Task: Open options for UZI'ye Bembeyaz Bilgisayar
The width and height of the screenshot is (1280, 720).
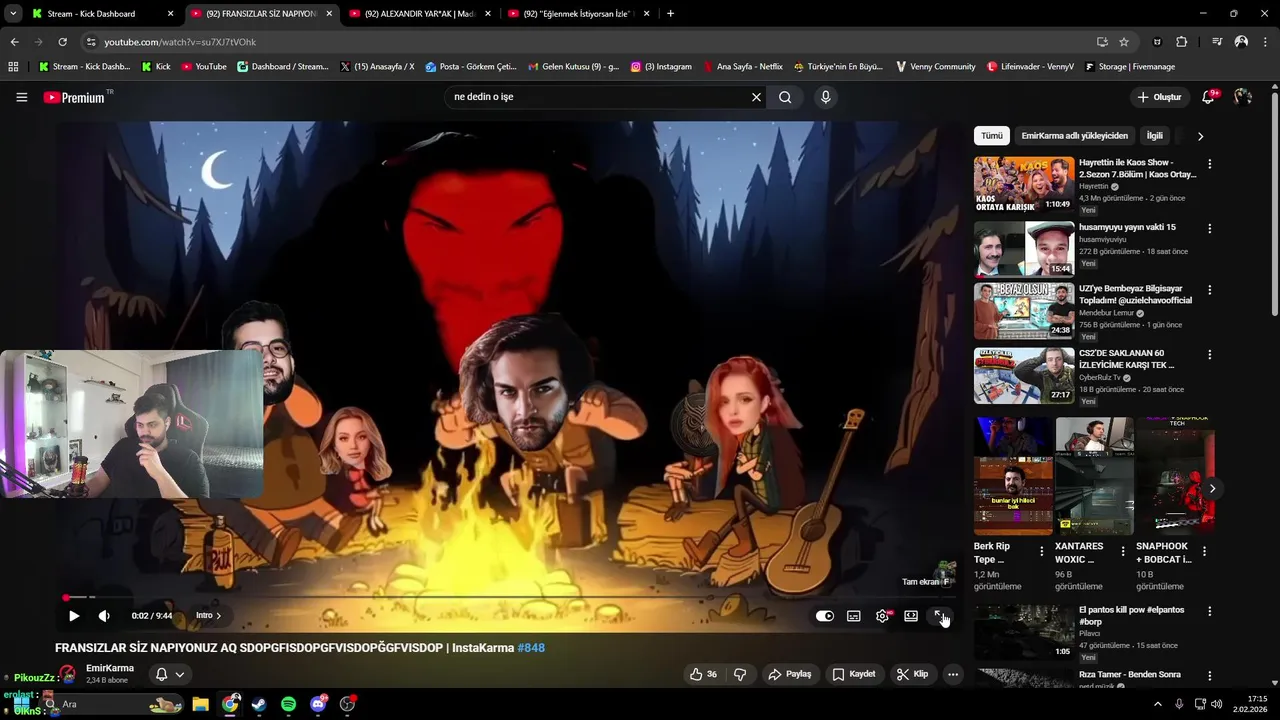Action: [x=1209, y=290]
